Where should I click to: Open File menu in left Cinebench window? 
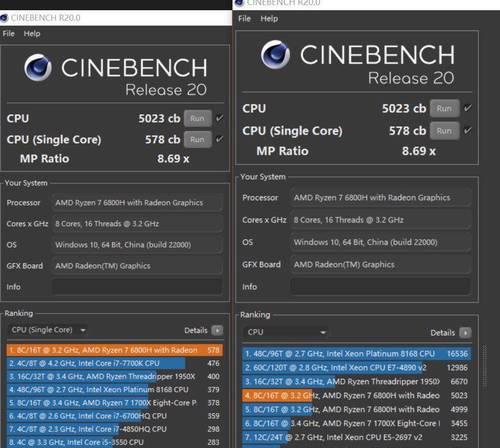coord(9,34)
